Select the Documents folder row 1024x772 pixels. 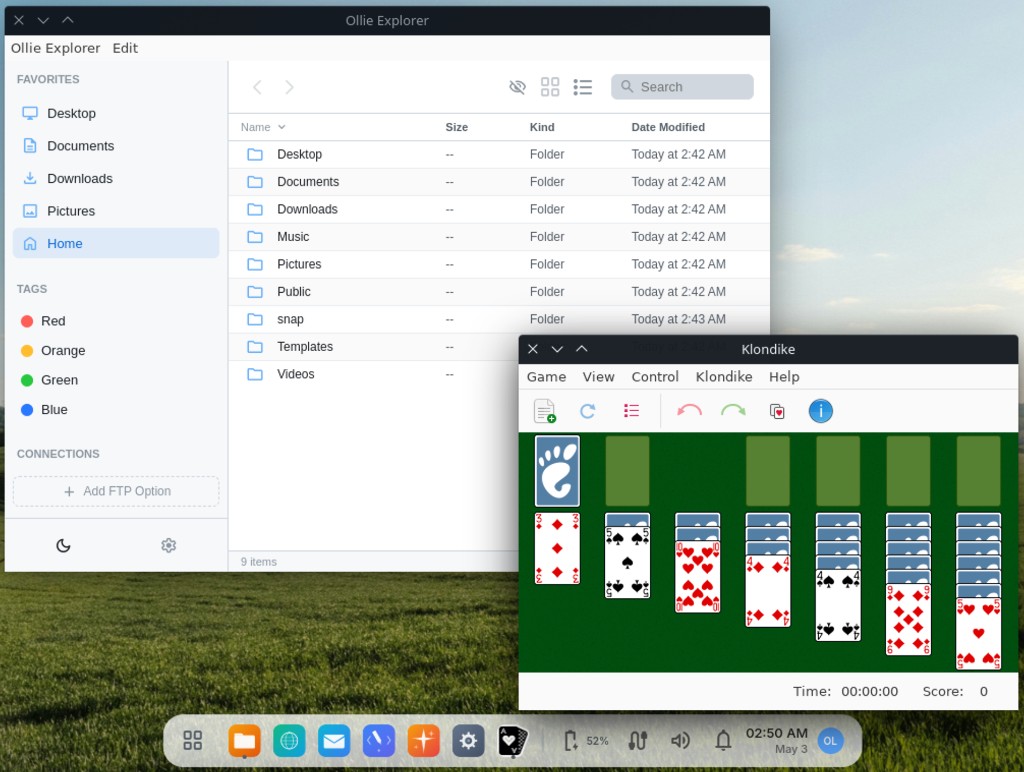[x=499, y=182]
